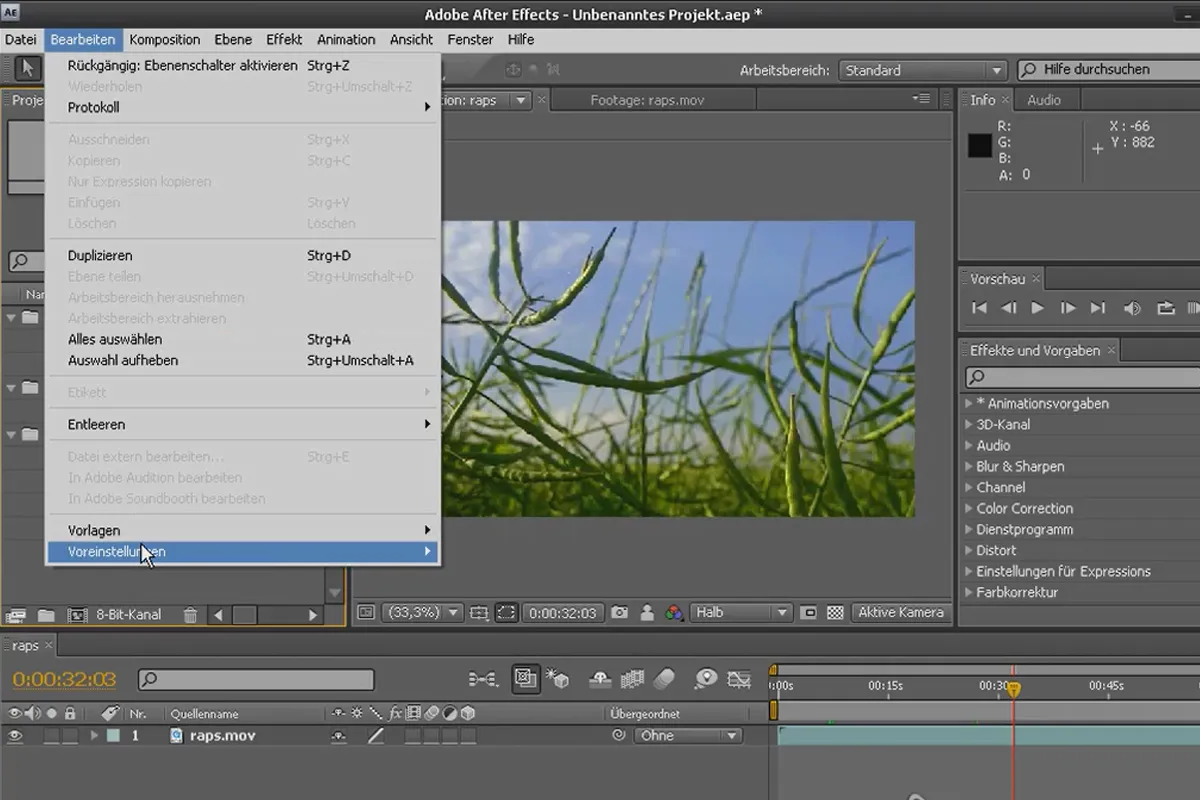The image size is (1200, 800).
Task: Open the graph editor icon in timeline
Action: click(739, 680)
